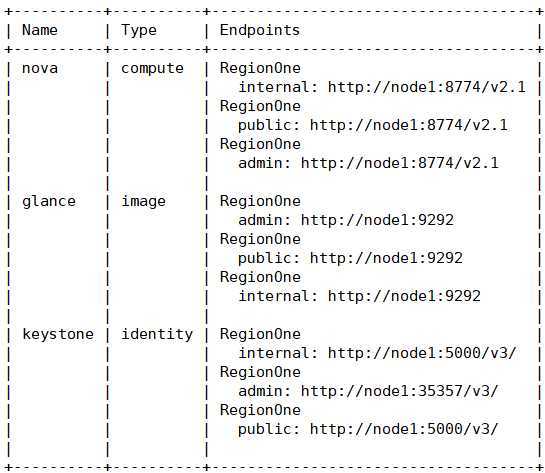Click keystone admin URL http://node1:35357/v3/
Screen dimensions: 545x473
[399, 391]
